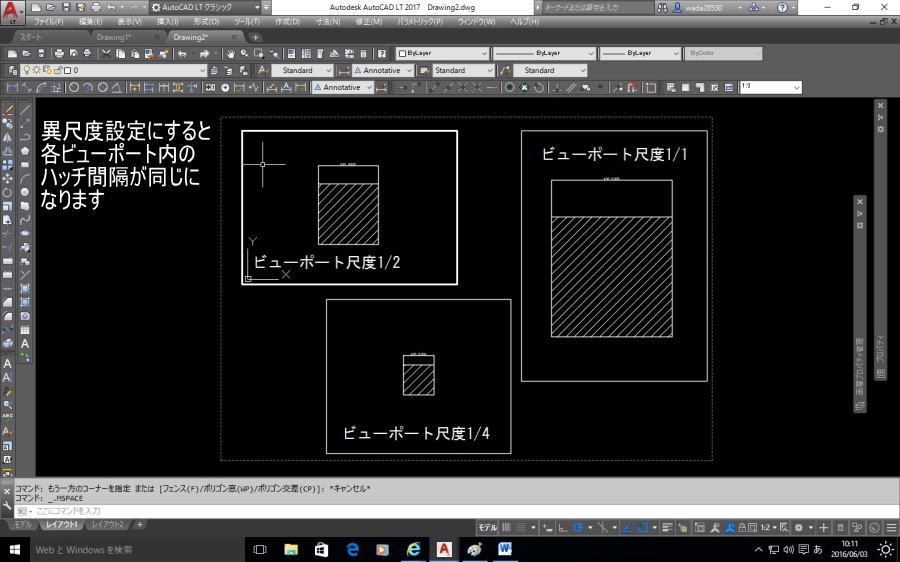Click the Erase tool in modify toolbar
900x562 pixels.
[7, 109]
